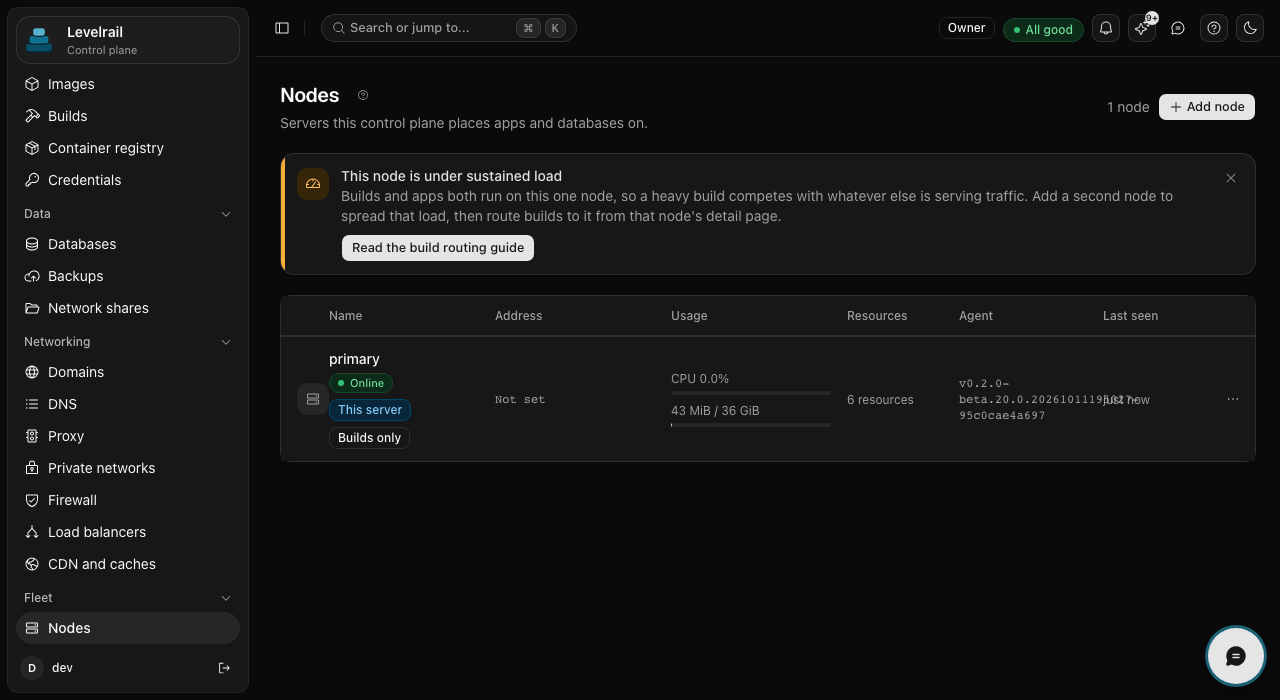1280x700 pixels.
Task: Click the Usage column header
Action: [x=689, y=316]
